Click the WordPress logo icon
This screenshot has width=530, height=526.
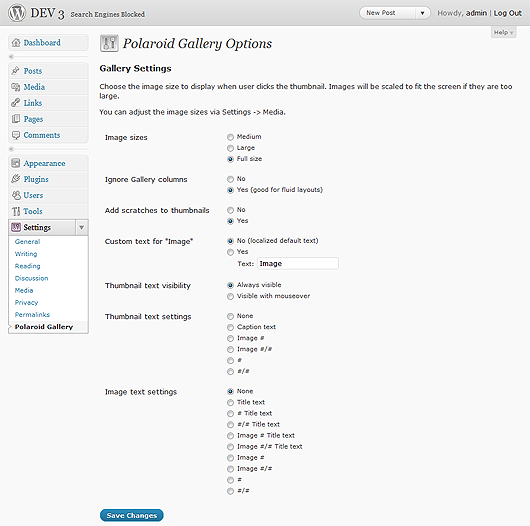17,13
